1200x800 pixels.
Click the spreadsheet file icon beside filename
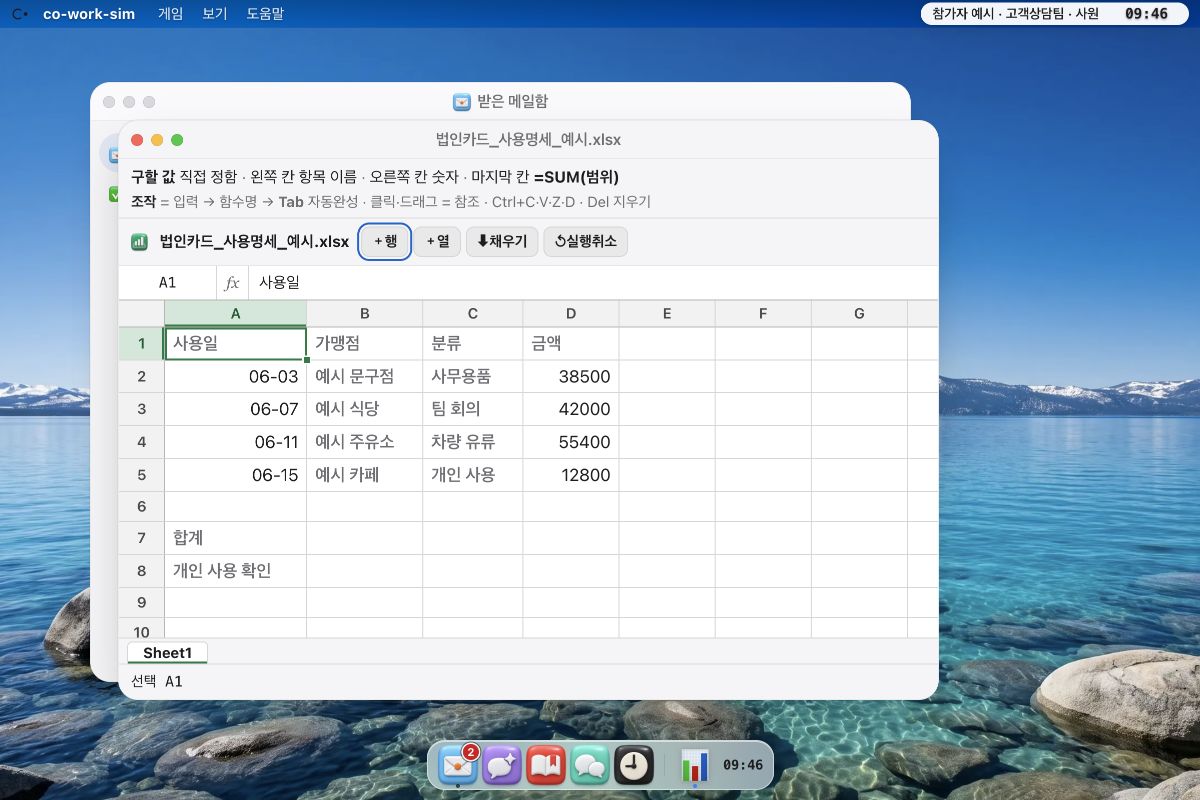pyautogui.click(x=140, y=241)
